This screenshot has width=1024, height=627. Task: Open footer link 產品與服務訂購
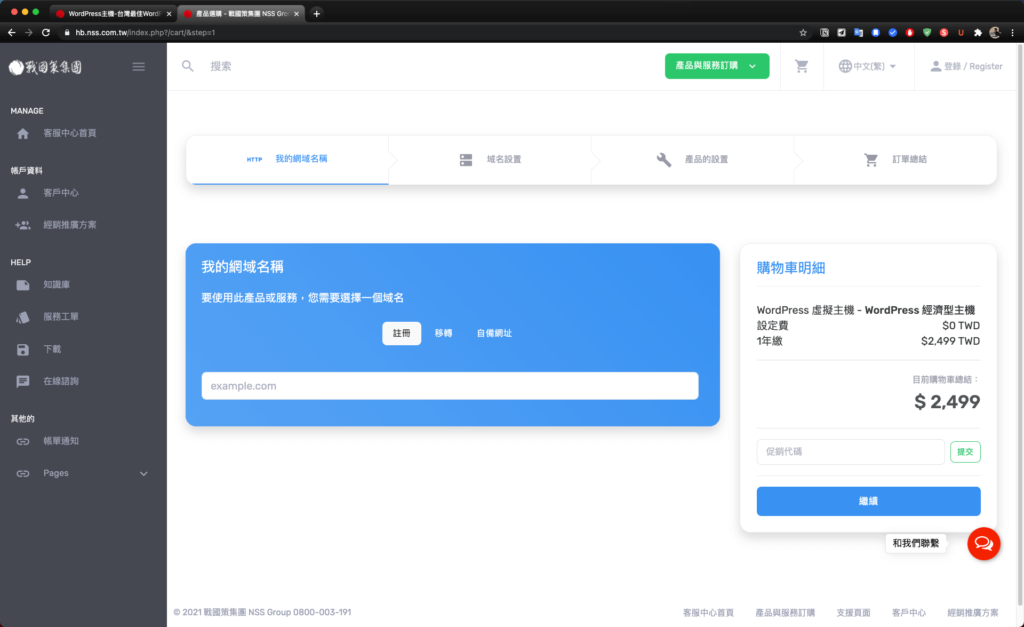(785, 613)
